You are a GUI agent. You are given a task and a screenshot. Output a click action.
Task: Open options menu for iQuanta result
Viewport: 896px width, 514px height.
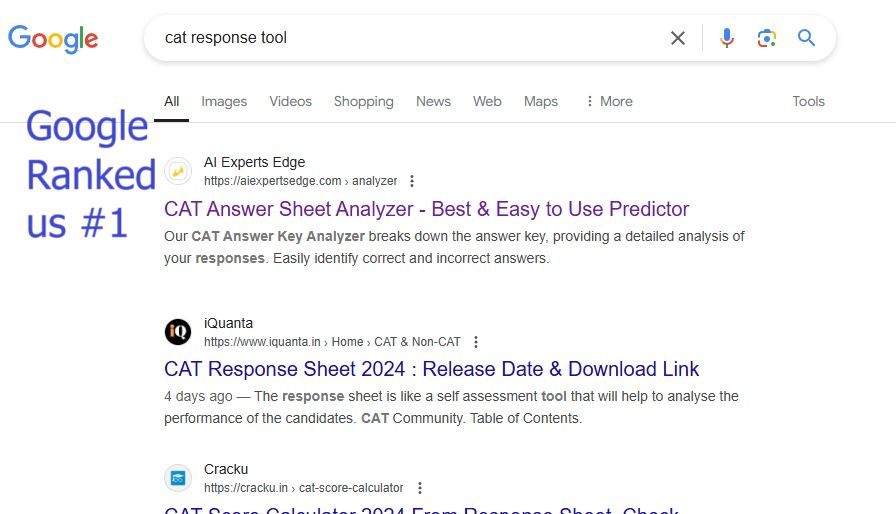[476, 342]
